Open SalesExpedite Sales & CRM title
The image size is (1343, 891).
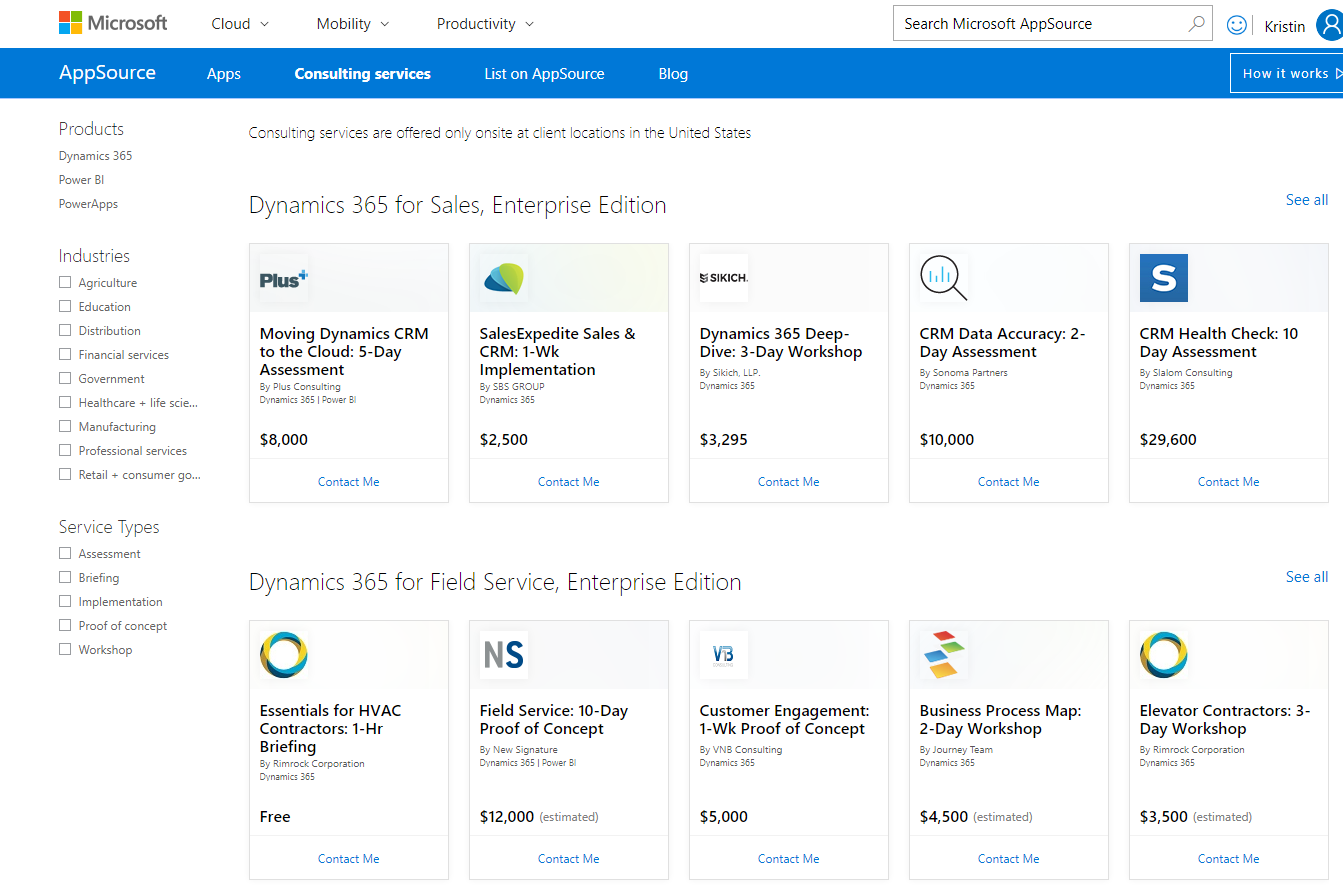[558, 352]
